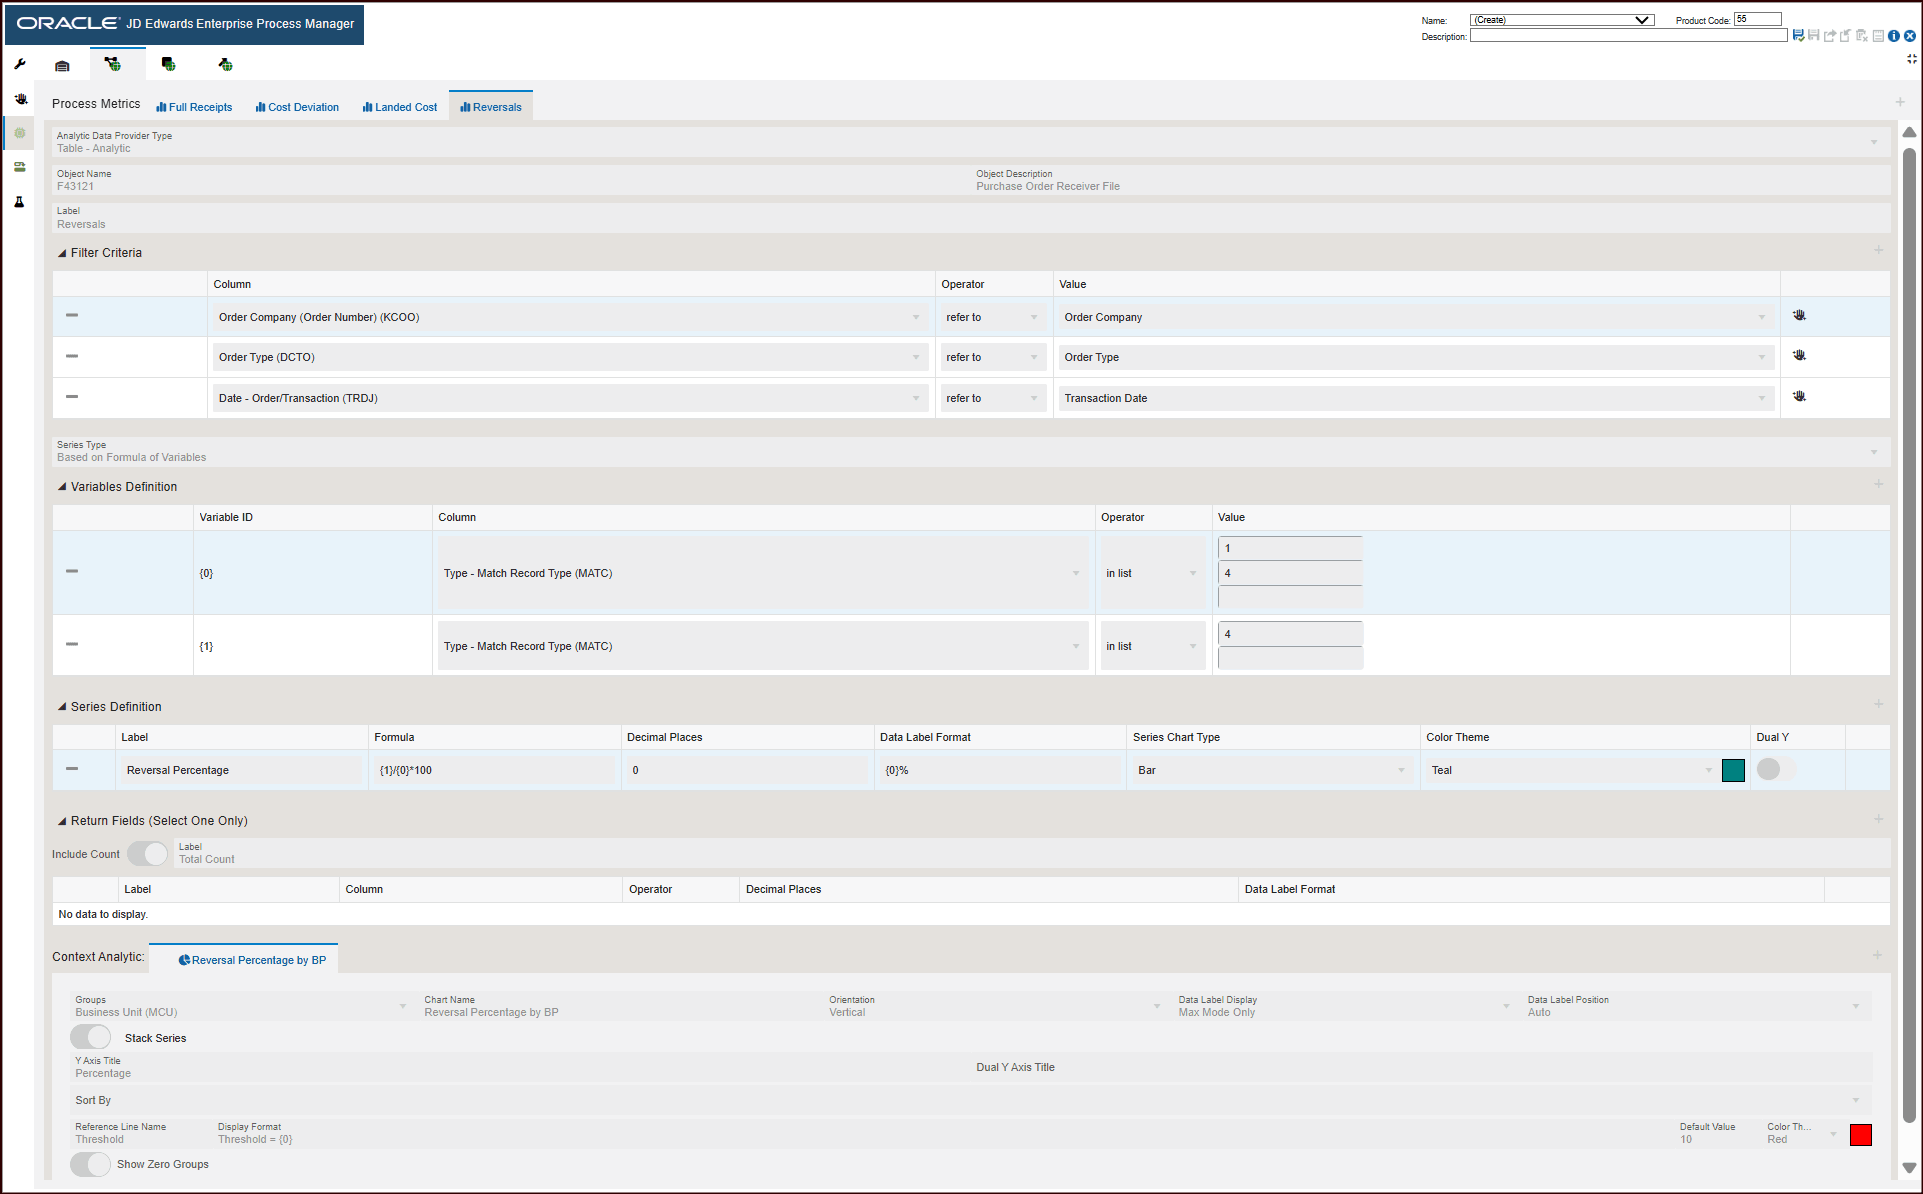Switch to the Landed Cost tab
The width and height of the screenshot is (1923, 1194).
(399, 106)
